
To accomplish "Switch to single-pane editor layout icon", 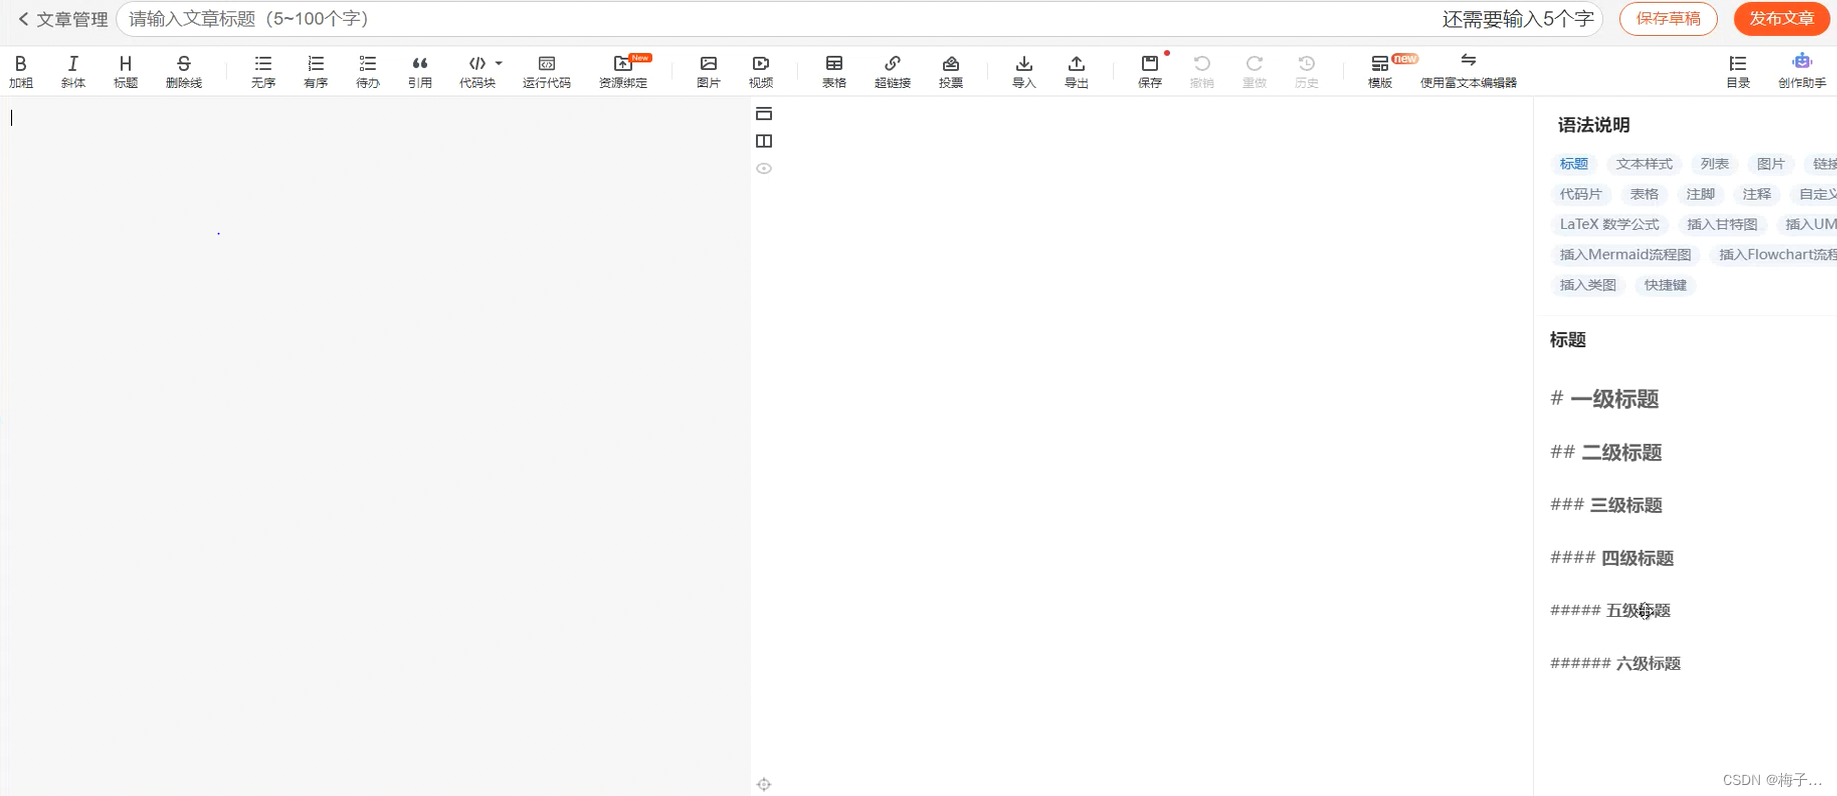I will (x=764, y=113).
